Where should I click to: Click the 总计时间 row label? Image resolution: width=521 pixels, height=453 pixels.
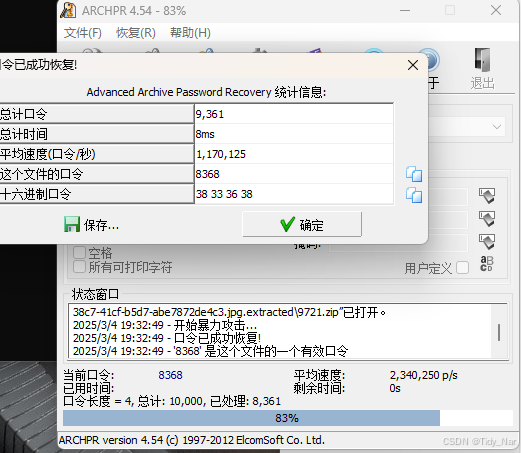[97, 134]
